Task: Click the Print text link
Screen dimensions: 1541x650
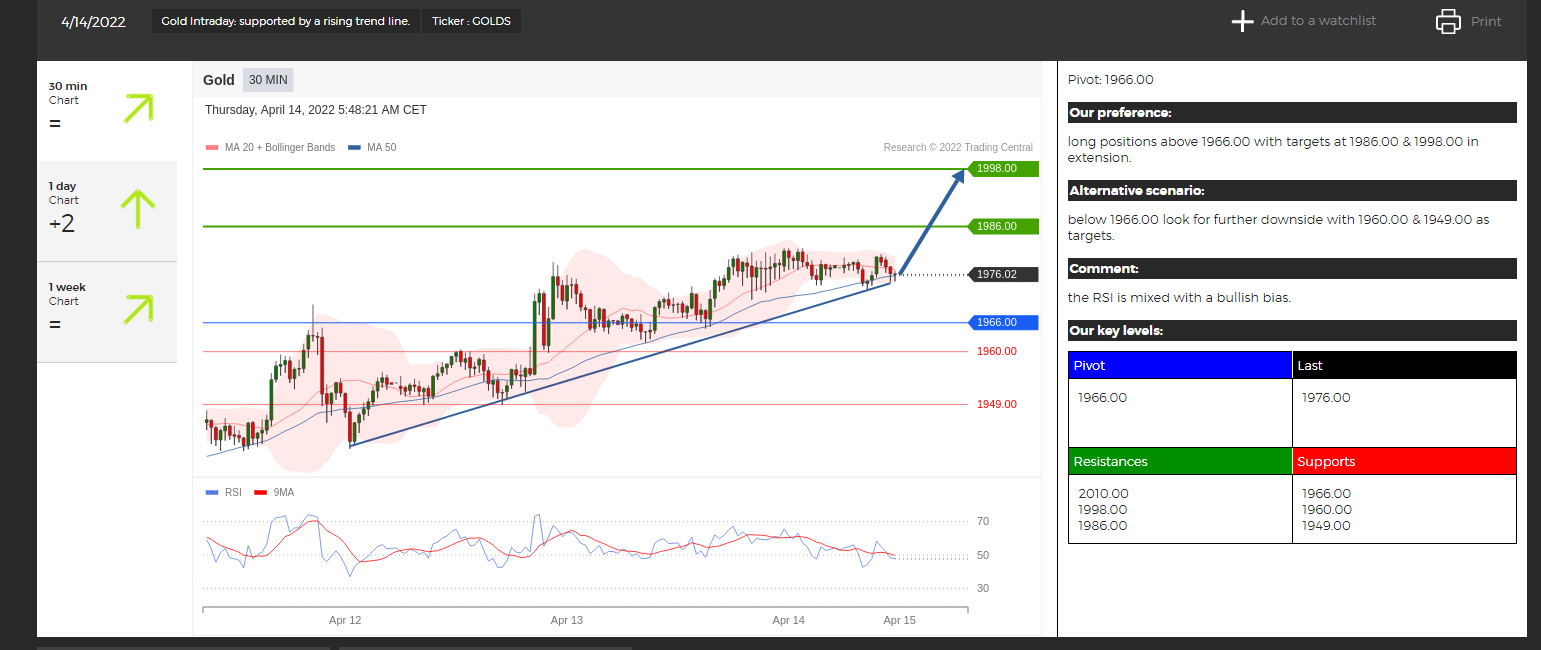Action: point(1486,22)
